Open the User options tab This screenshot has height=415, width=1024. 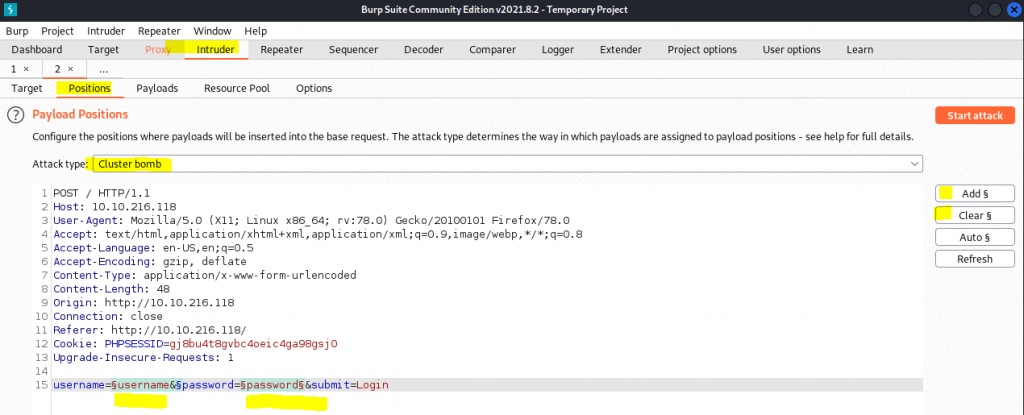[792, 50]
